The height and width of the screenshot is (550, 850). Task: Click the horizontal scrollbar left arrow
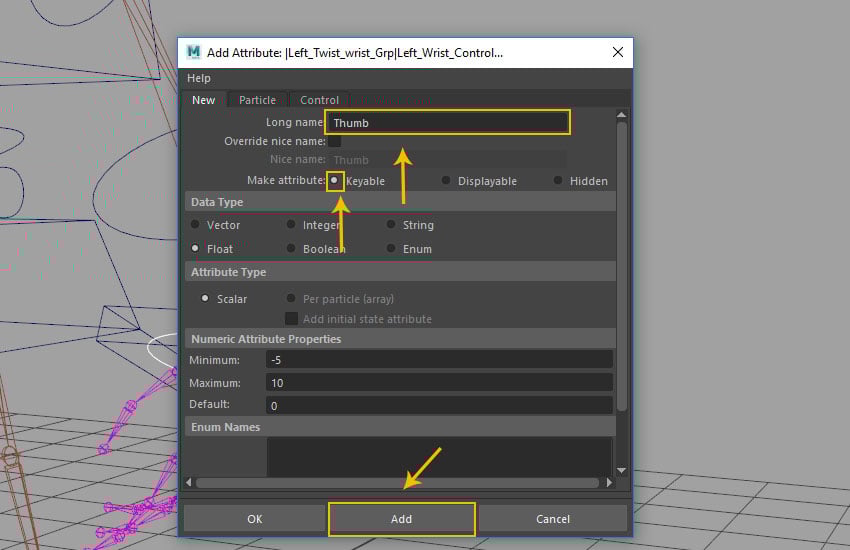coord(189,482)
